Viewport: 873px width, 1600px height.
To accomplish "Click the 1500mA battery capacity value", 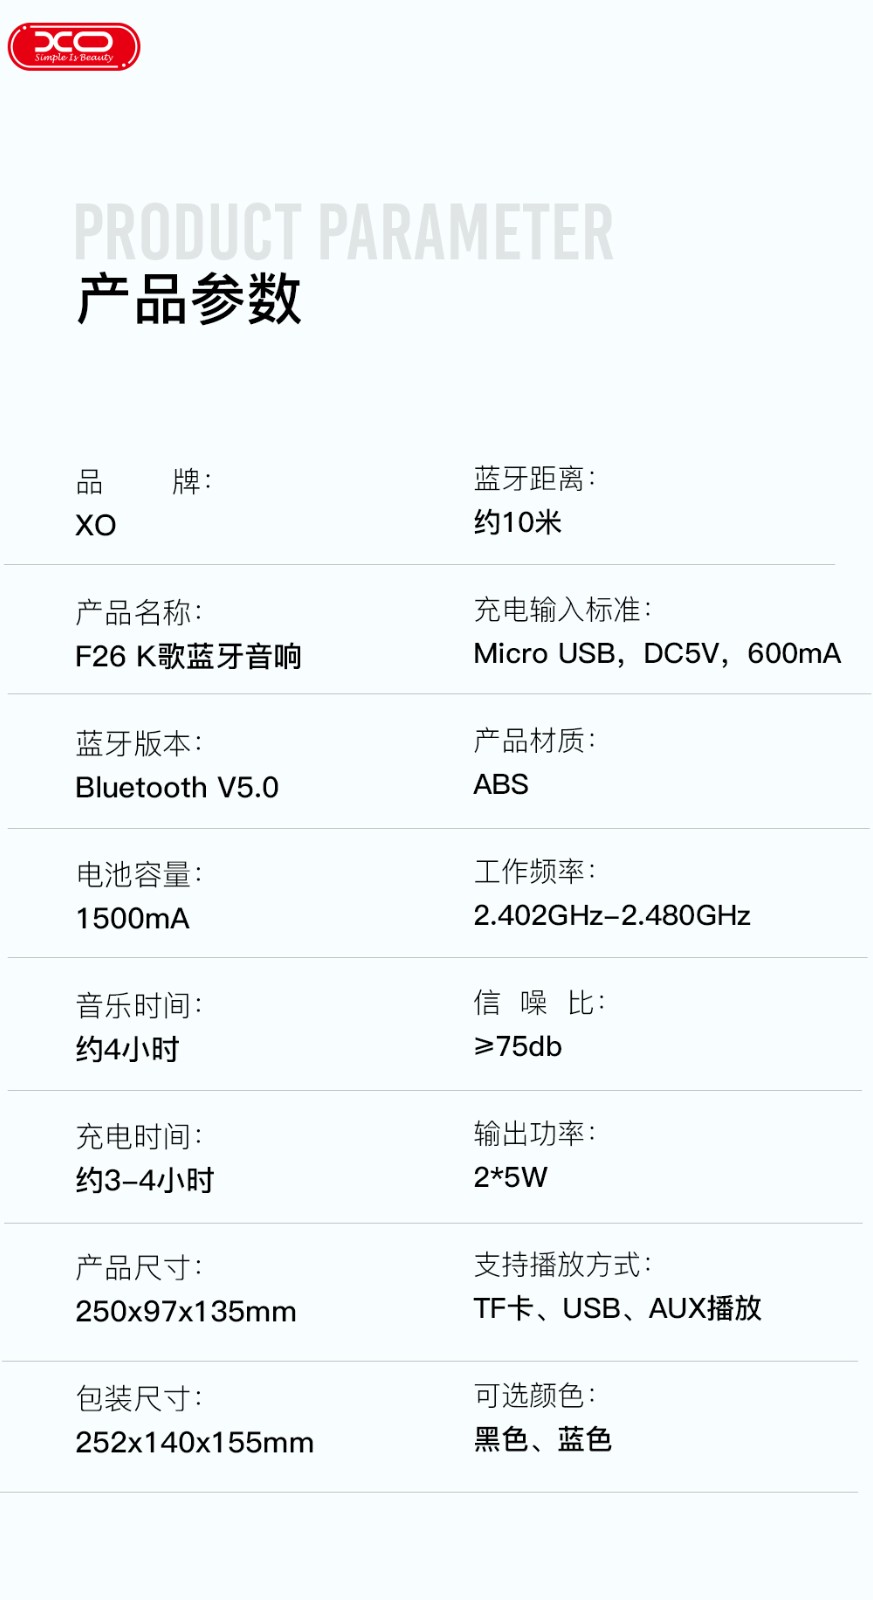I will click(x=133, y=918).
